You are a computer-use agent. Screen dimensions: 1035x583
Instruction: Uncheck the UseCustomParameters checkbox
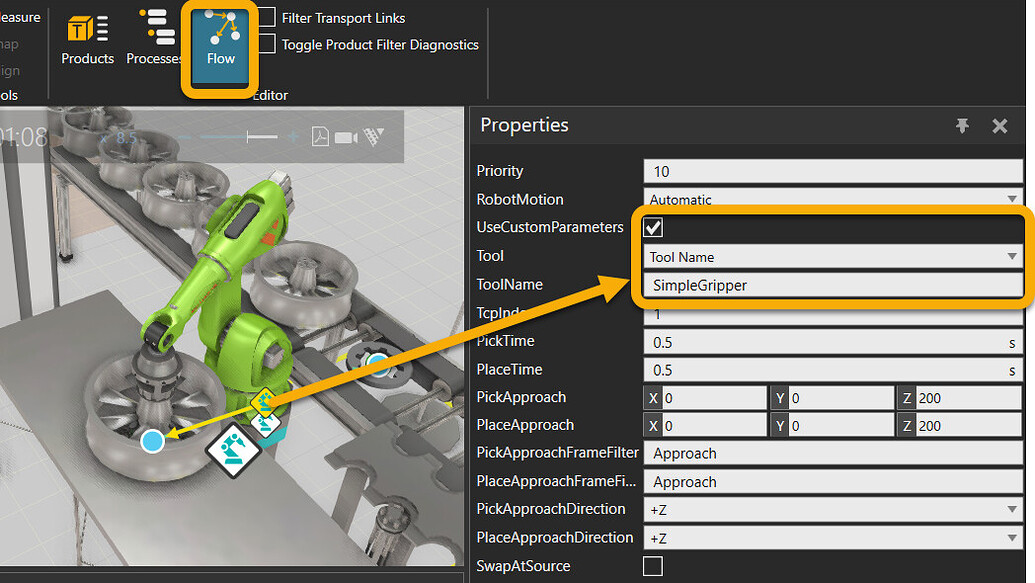tap(655, 227)
